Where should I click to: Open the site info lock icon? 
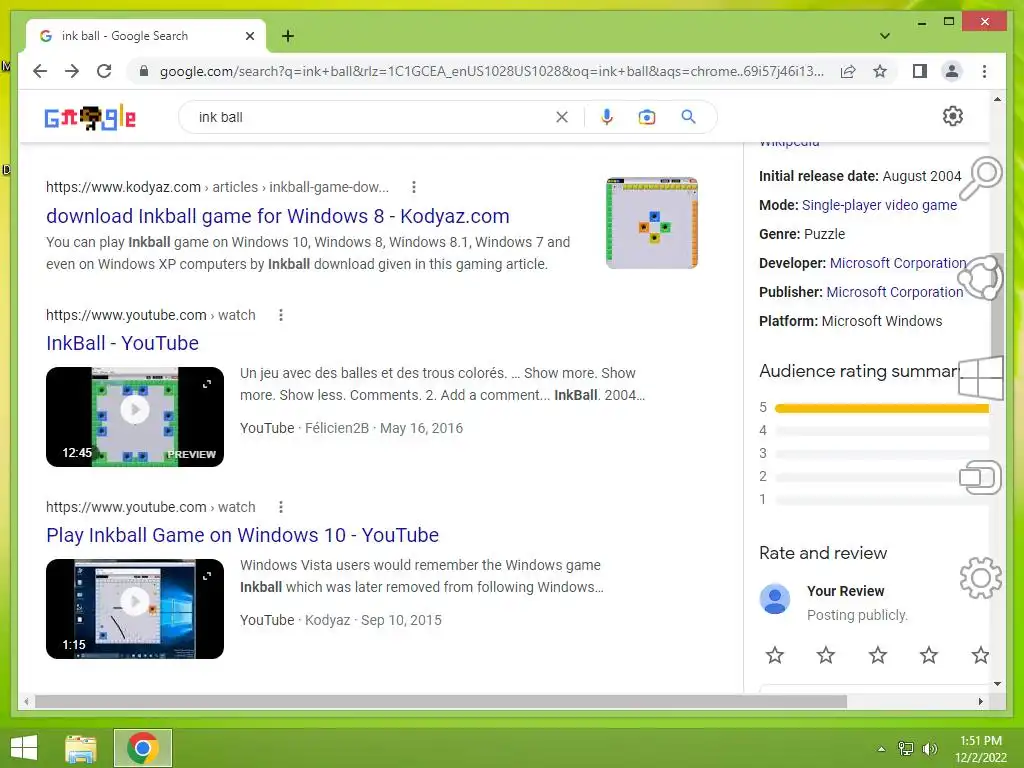coord(144,71)
